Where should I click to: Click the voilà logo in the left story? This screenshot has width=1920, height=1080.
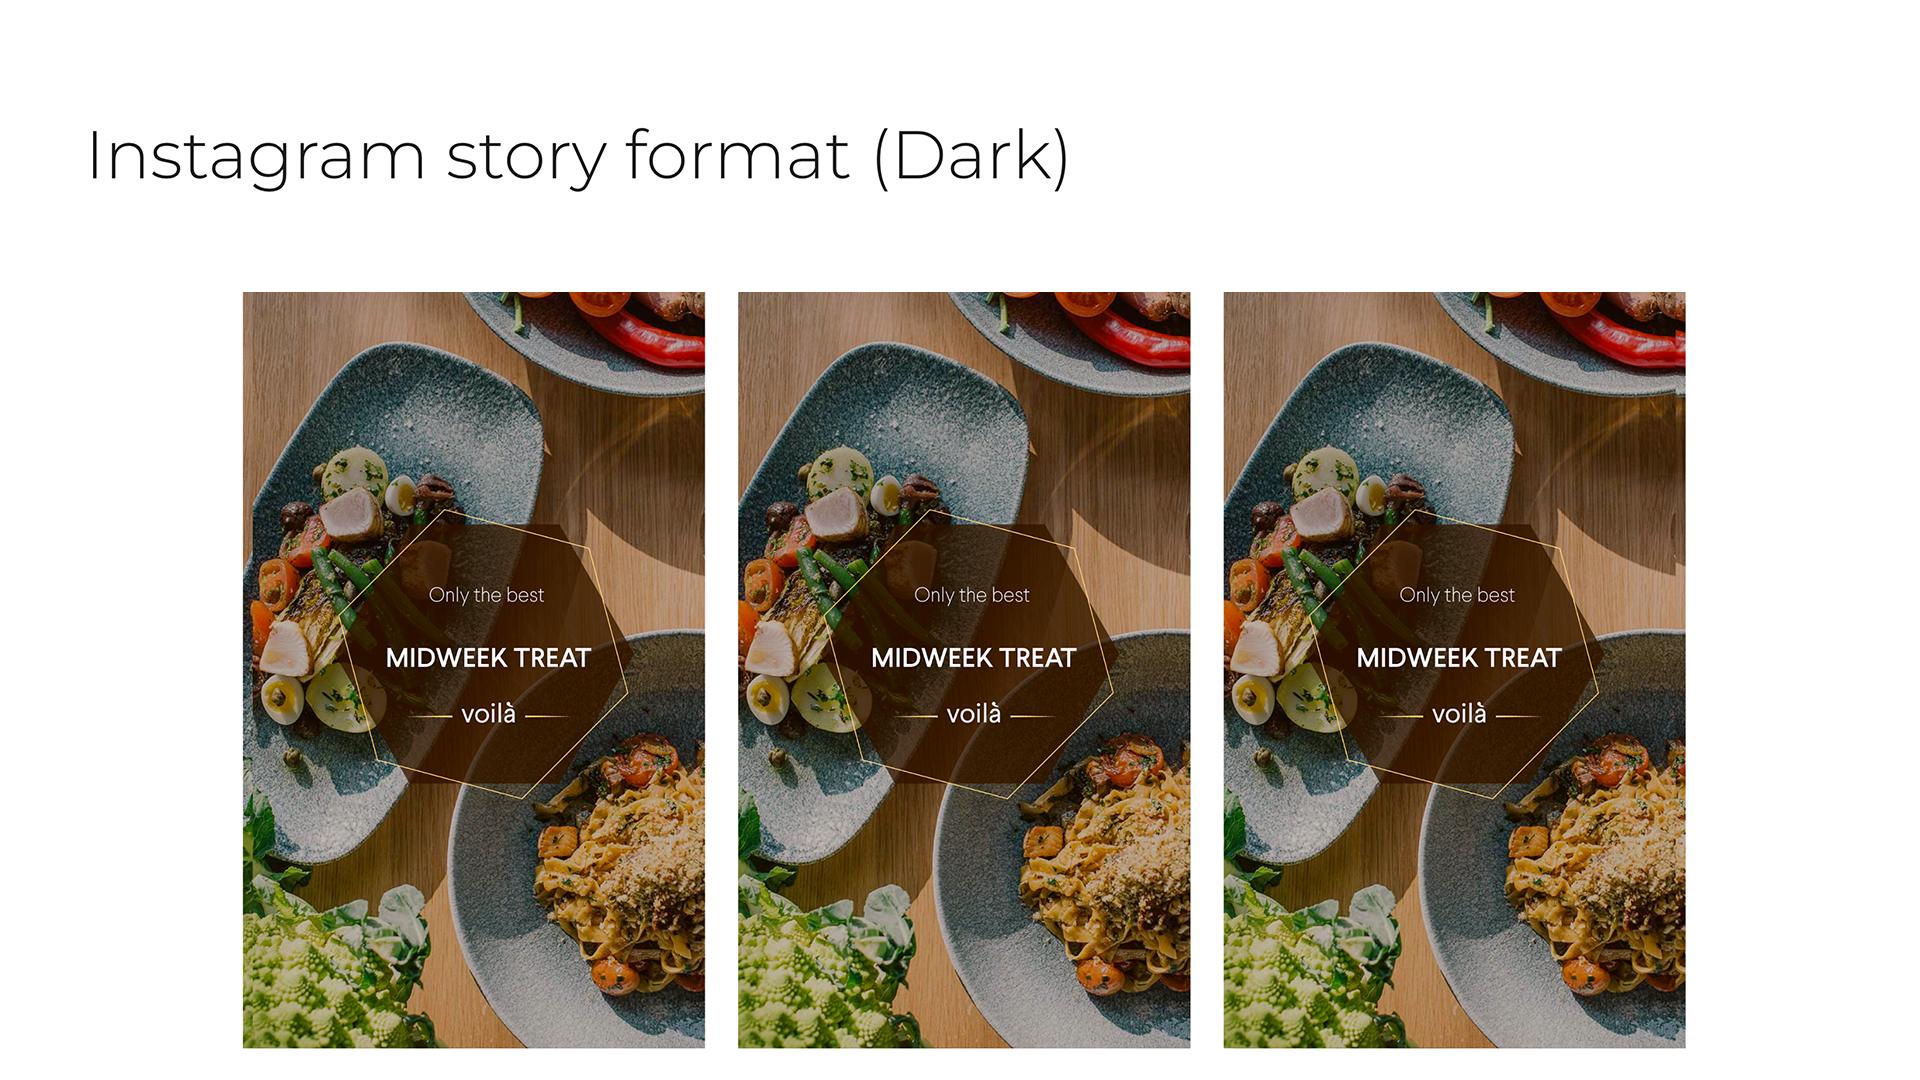click(488, 714)
